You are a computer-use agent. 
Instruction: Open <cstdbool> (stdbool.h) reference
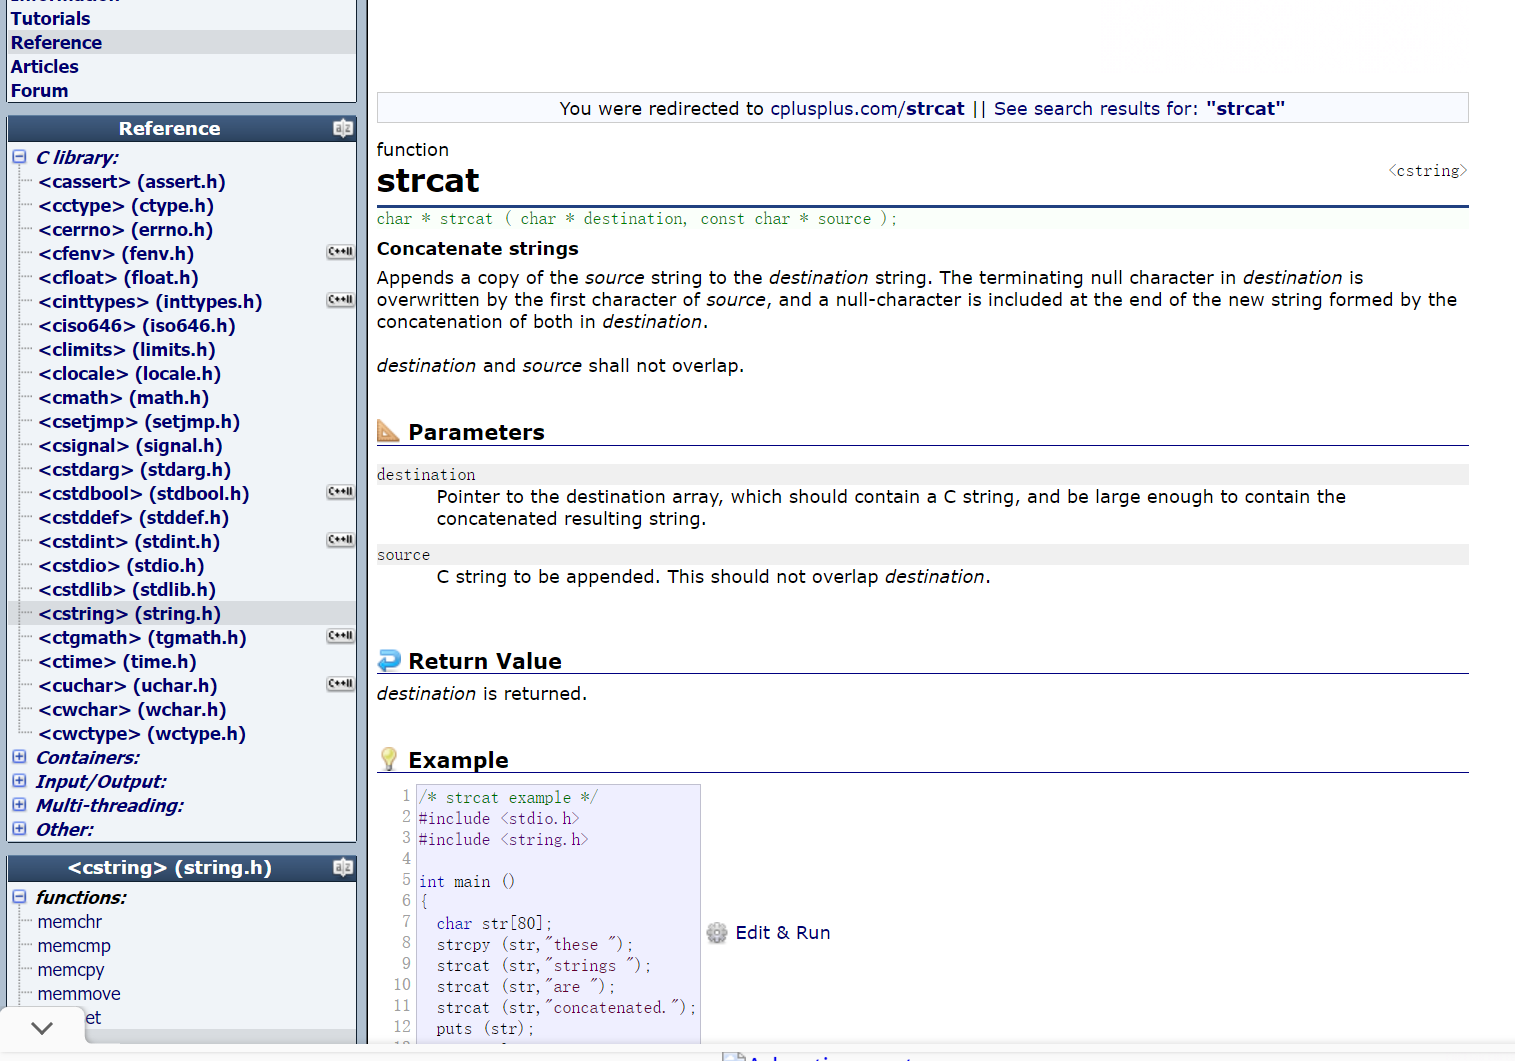144,493
